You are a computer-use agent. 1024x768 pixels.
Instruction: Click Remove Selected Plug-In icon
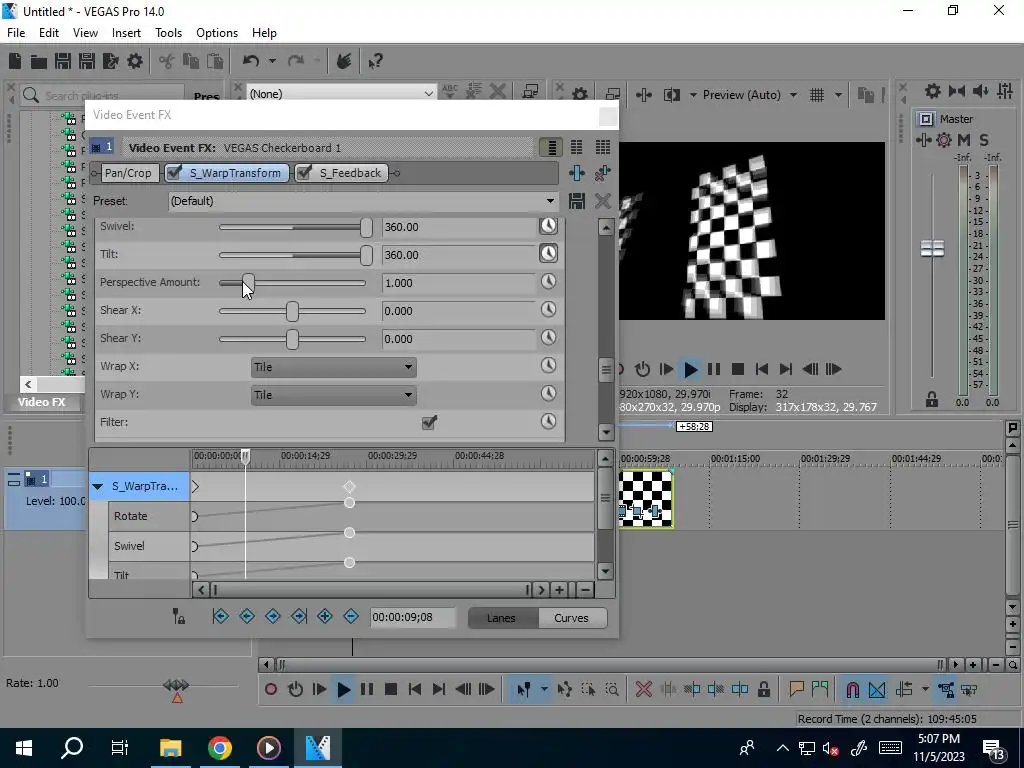pyautogui.click(x=602, y=173)
